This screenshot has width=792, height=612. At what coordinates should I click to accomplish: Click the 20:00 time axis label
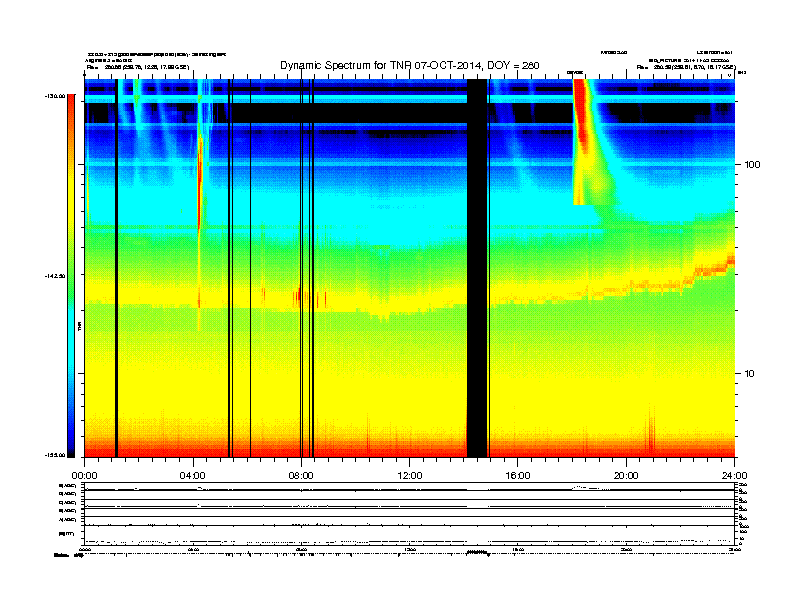[626, 476]
